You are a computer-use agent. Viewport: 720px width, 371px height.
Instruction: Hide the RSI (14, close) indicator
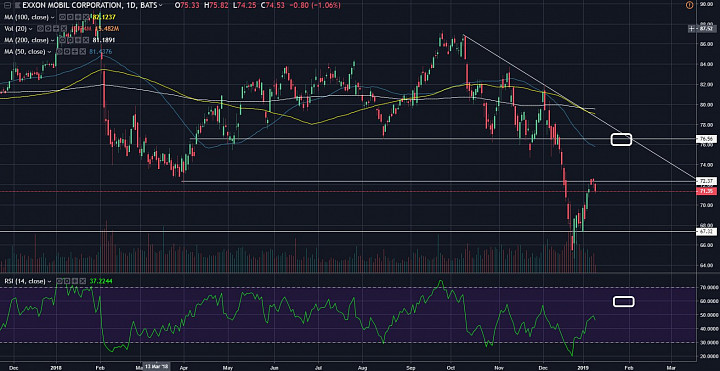(59, 281)
